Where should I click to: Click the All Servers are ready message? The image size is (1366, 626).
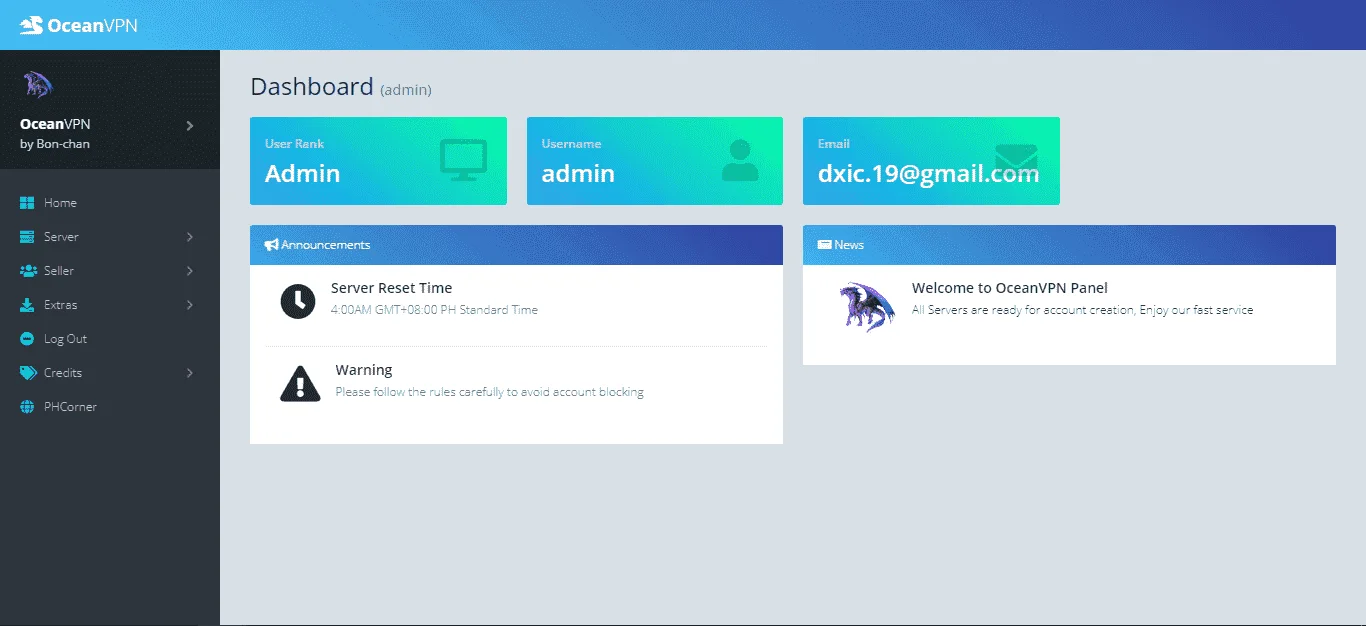(x=1083, y=310)
